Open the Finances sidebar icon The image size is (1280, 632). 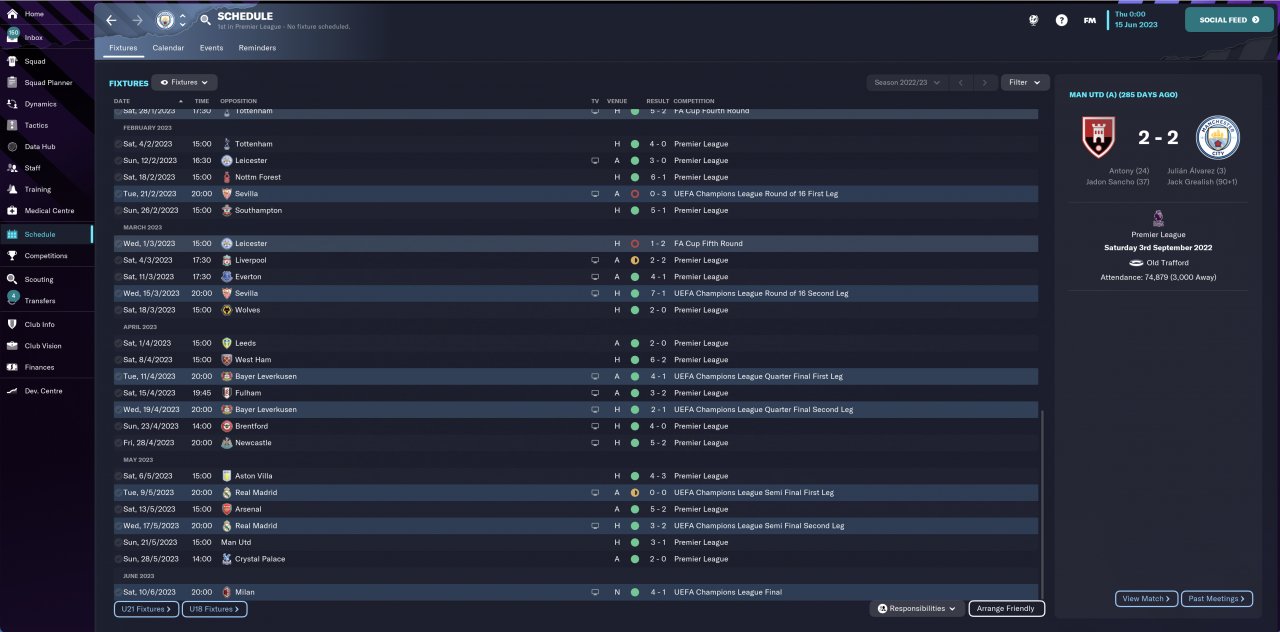point(13,367)
